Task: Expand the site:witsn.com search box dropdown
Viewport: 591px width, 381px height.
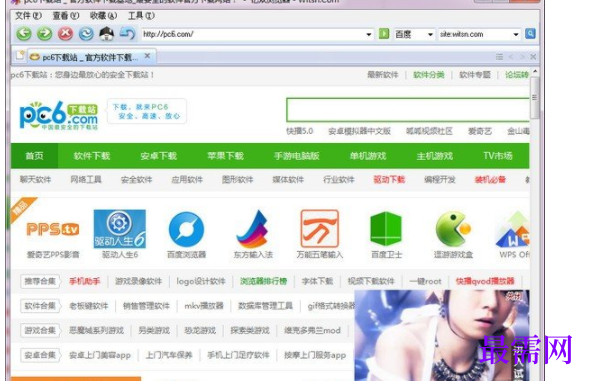Action: [516, 34]
